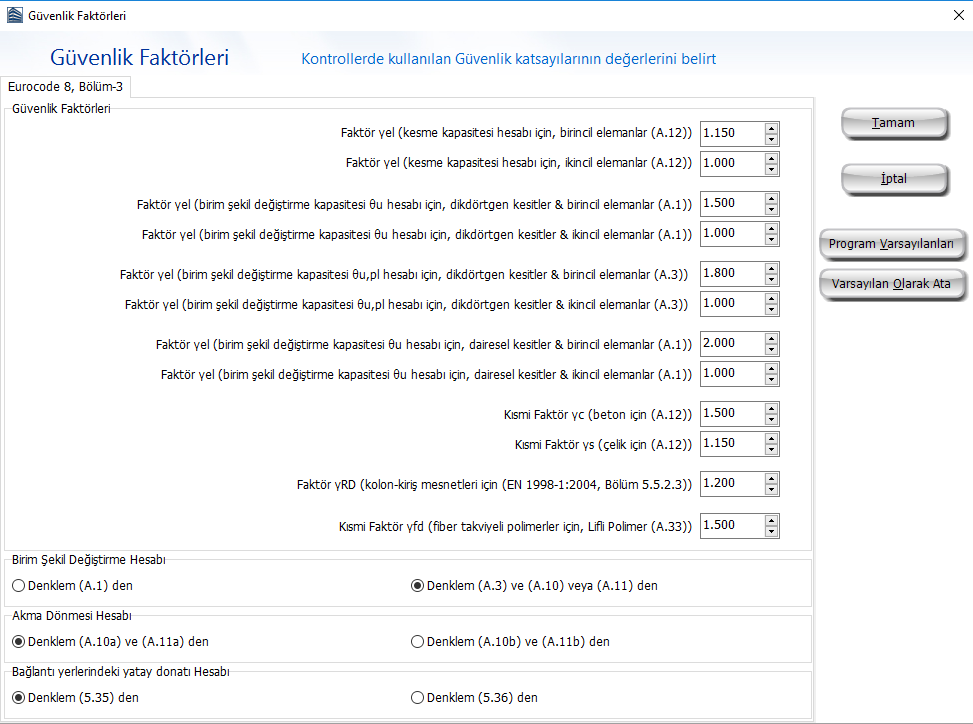Choose Denklem (5.35) den option
This screenshot has width=973, height=724.
coord(19,698)
